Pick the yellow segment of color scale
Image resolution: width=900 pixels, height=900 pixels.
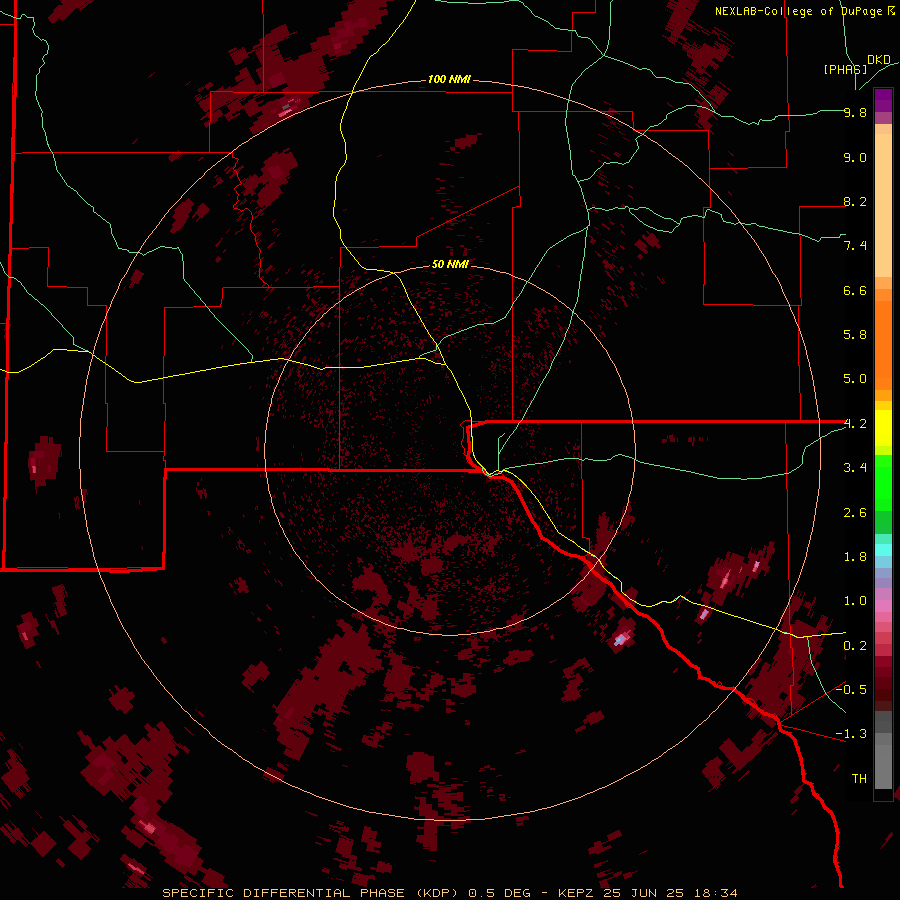click(x=883, y=428)
